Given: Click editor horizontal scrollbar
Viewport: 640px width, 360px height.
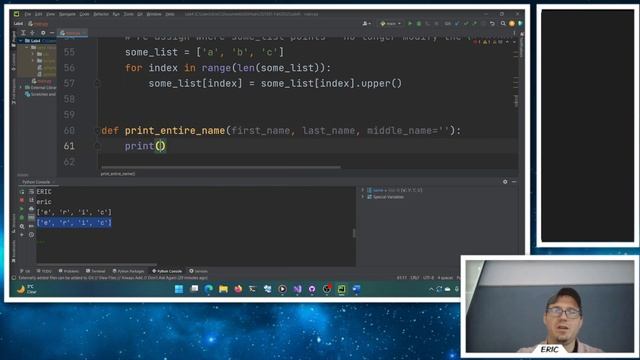Looking at the screenshot, I should (x=220, y=167).
